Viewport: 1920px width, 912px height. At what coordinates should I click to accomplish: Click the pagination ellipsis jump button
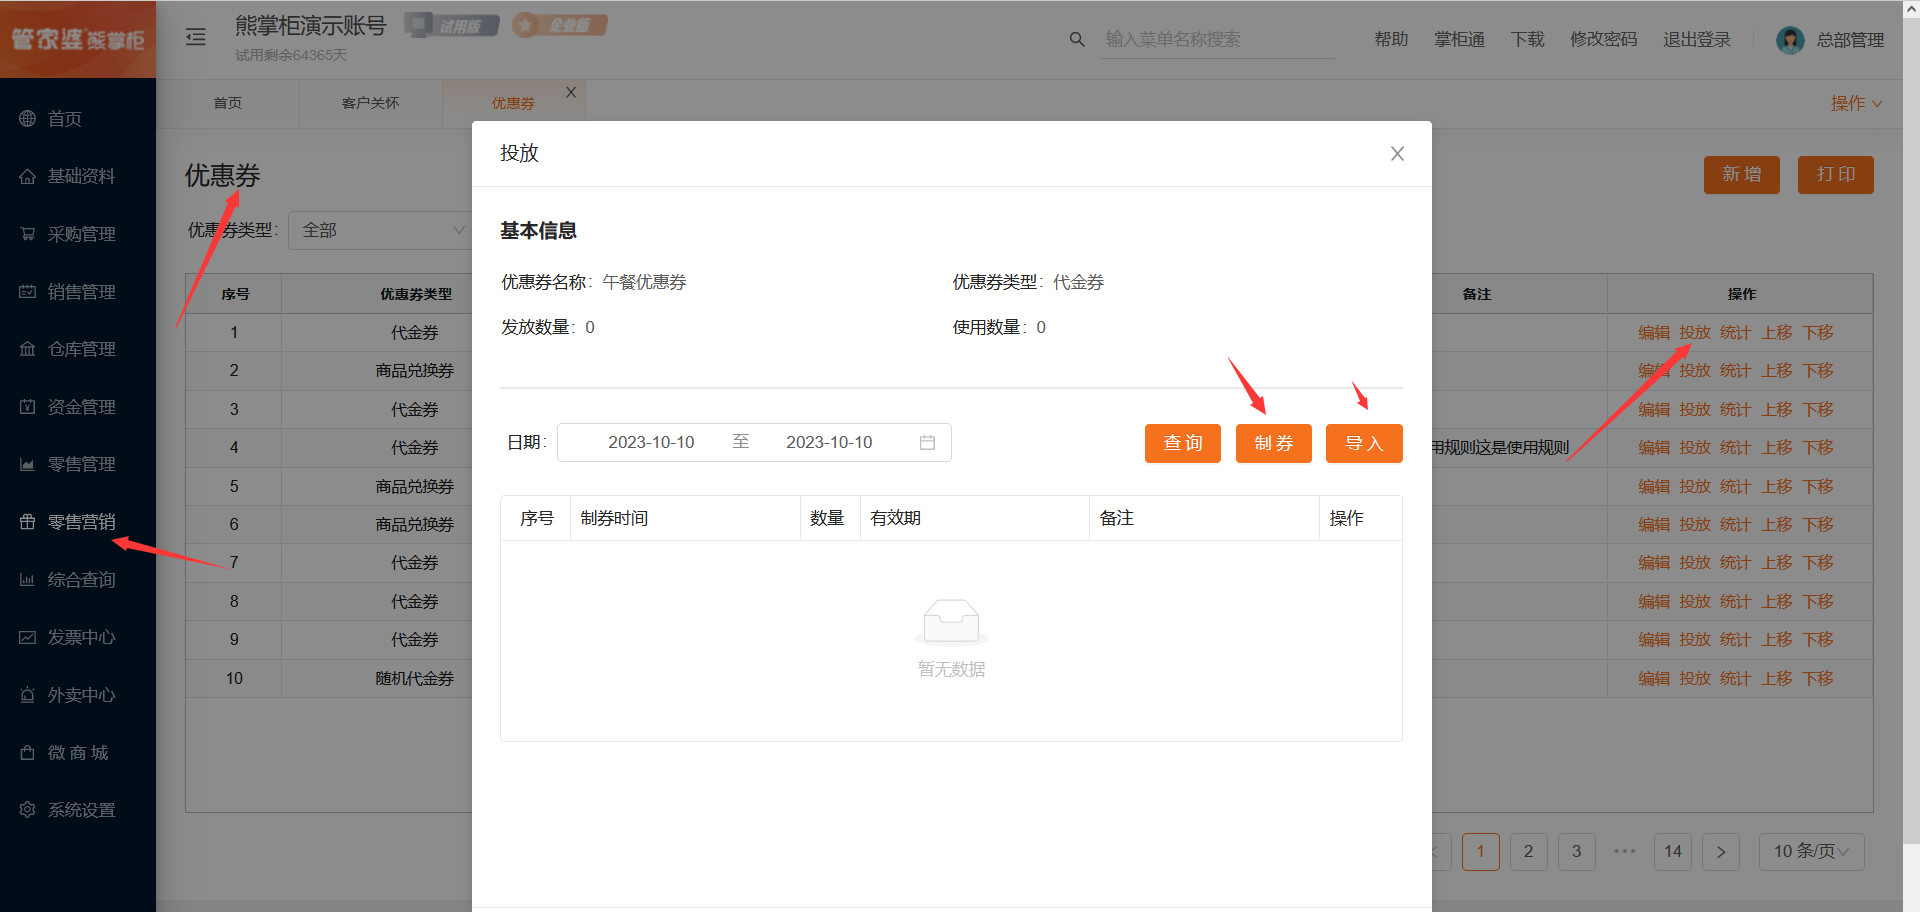pyautogui.click(x=1624, y=852)
